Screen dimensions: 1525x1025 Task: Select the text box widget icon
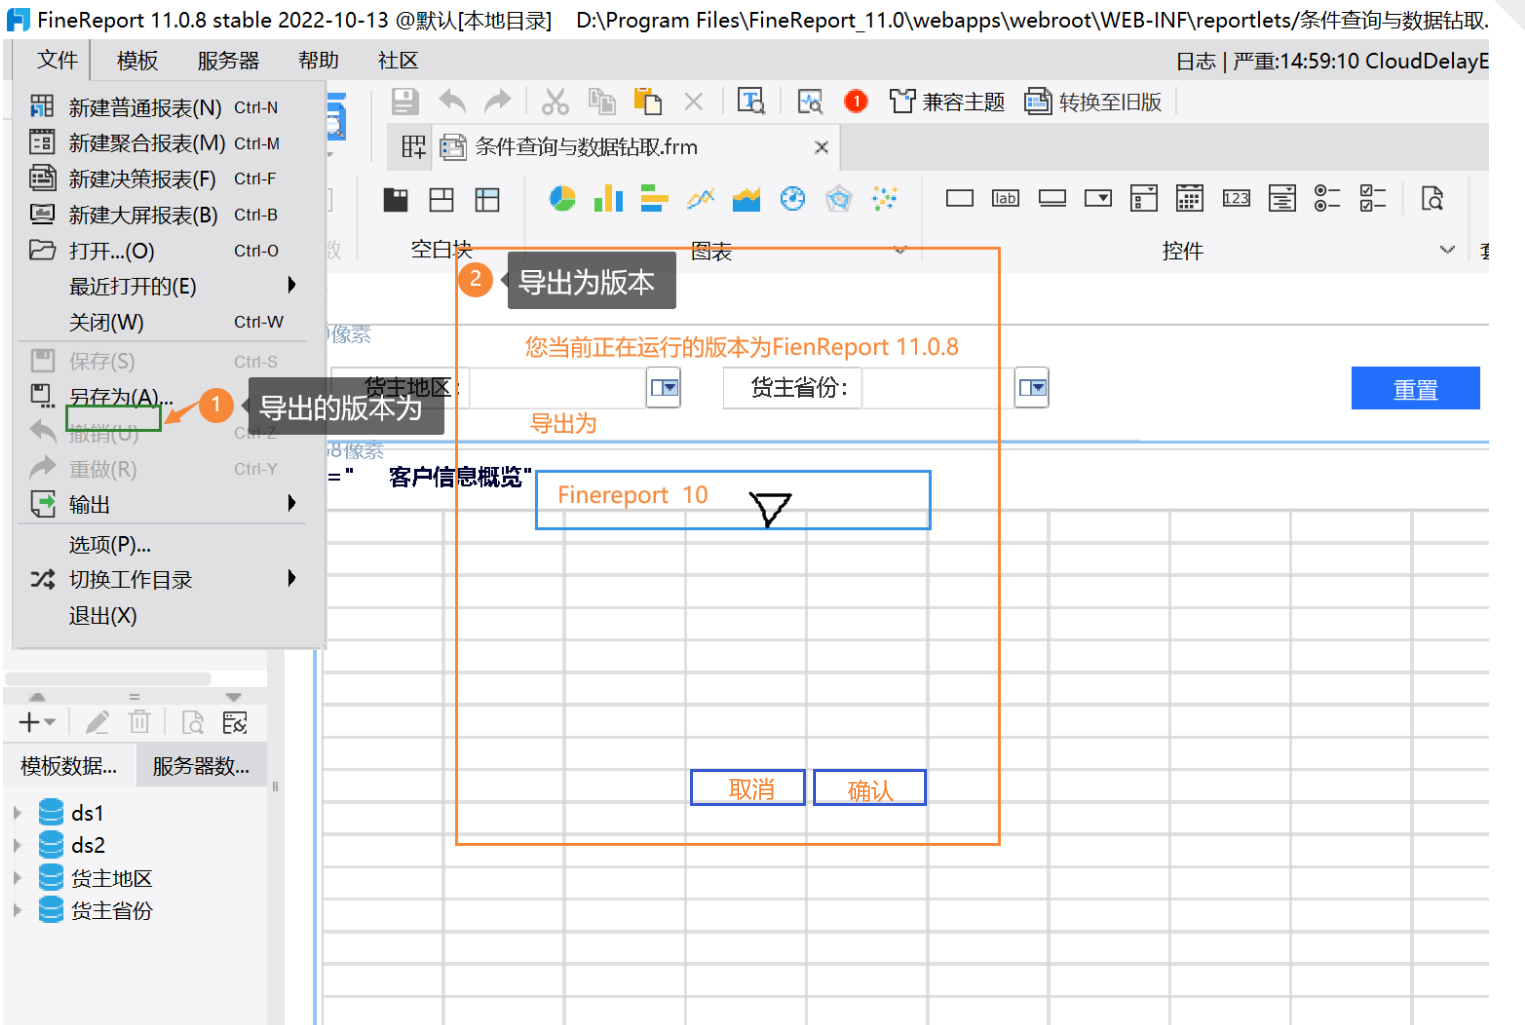point(960,198)
